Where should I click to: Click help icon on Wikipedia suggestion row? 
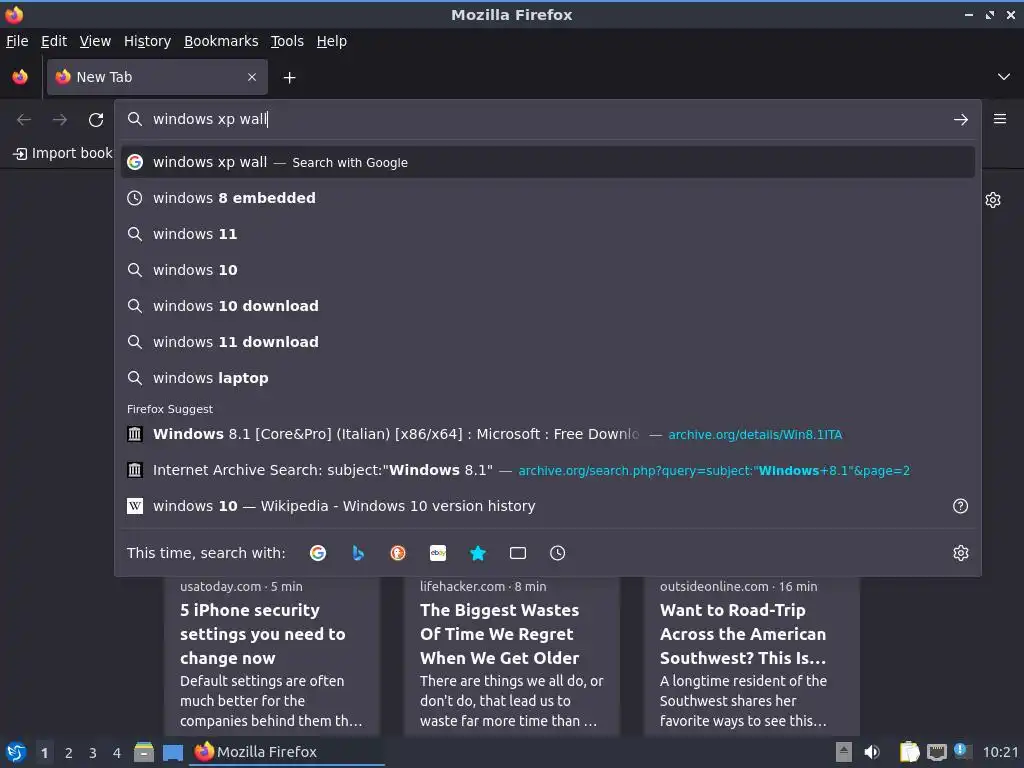(961, 506)
